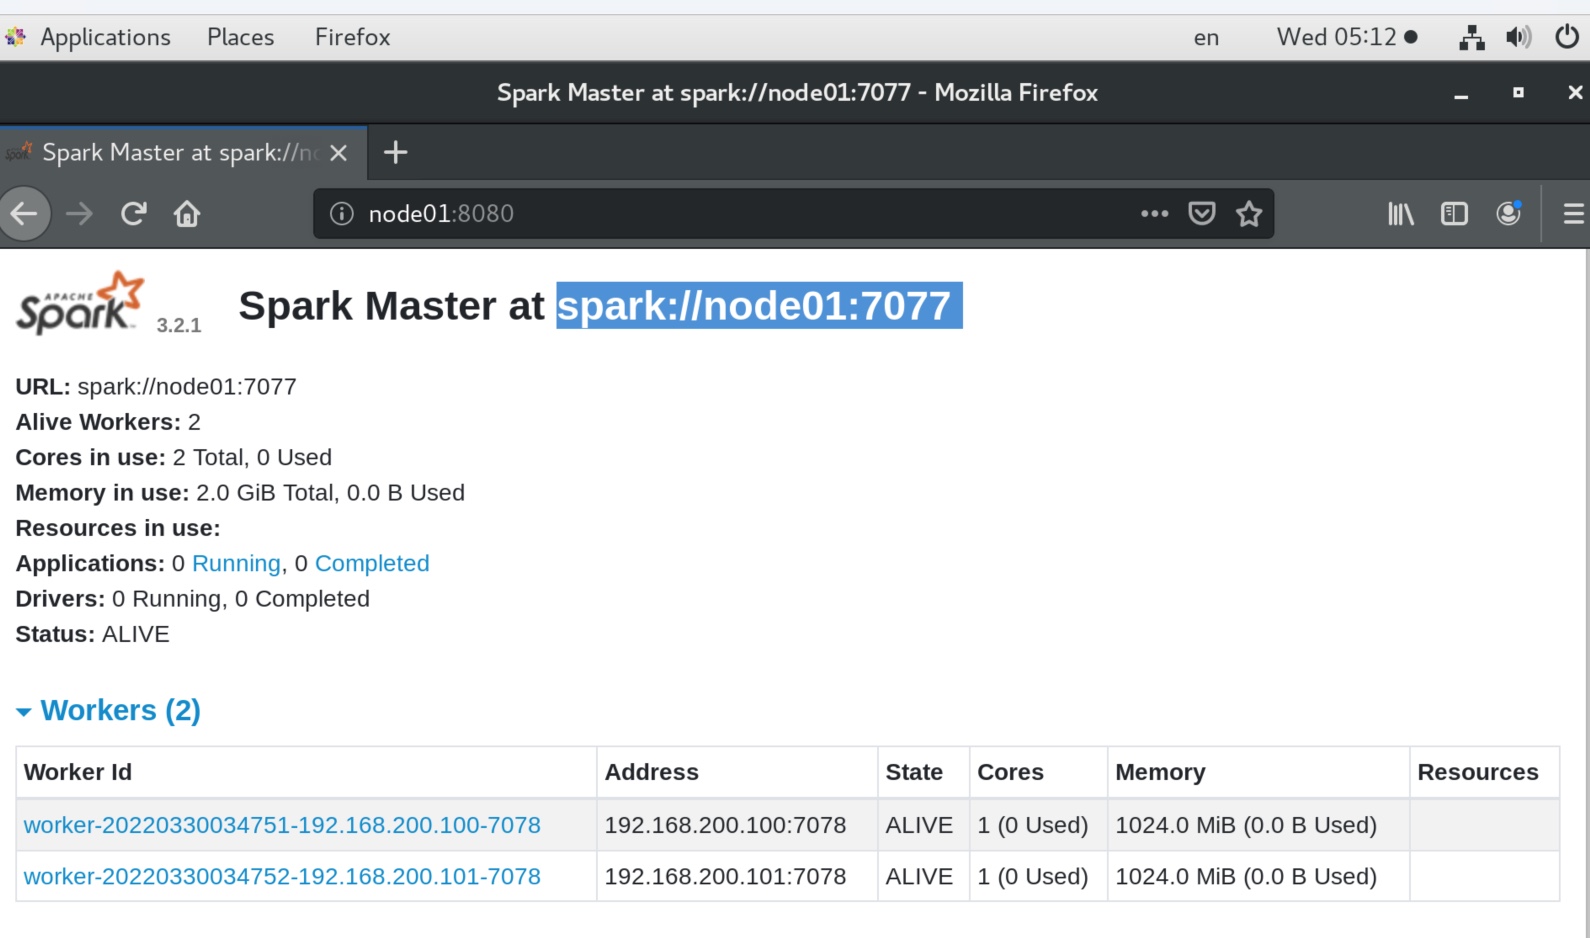Click the highlighted spark://node01:7077 heading text

(x=758, y=305)
